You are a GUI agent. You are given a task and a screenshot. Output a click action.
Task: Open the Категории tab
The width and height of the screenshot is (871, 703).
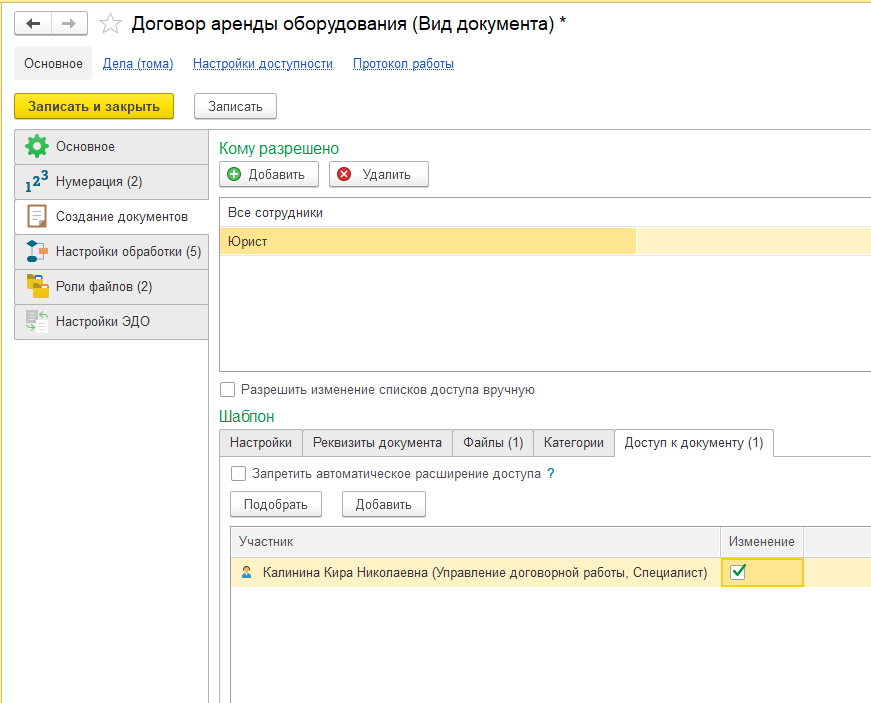coord(573,442)
